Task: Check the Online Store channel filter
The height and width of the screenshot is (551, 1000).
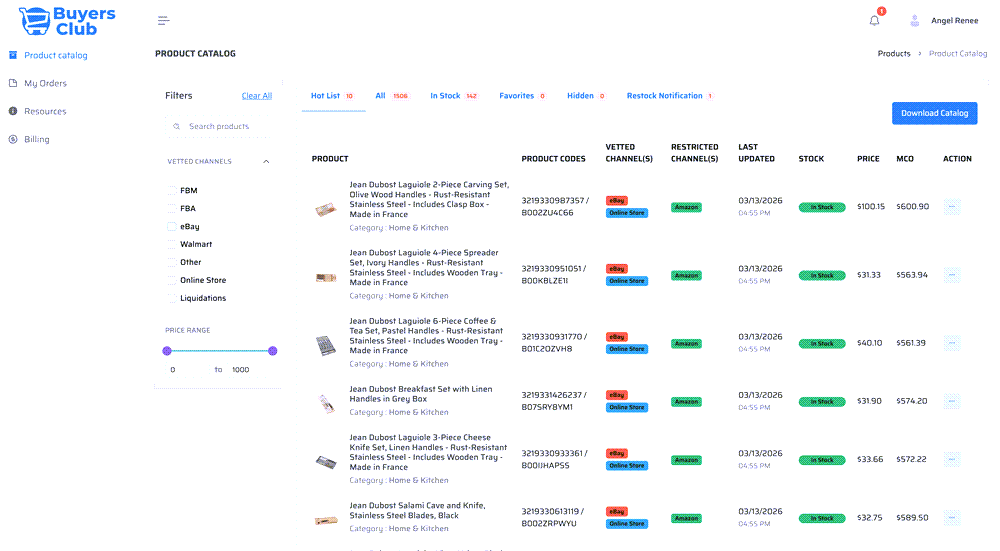Action: 172,280
